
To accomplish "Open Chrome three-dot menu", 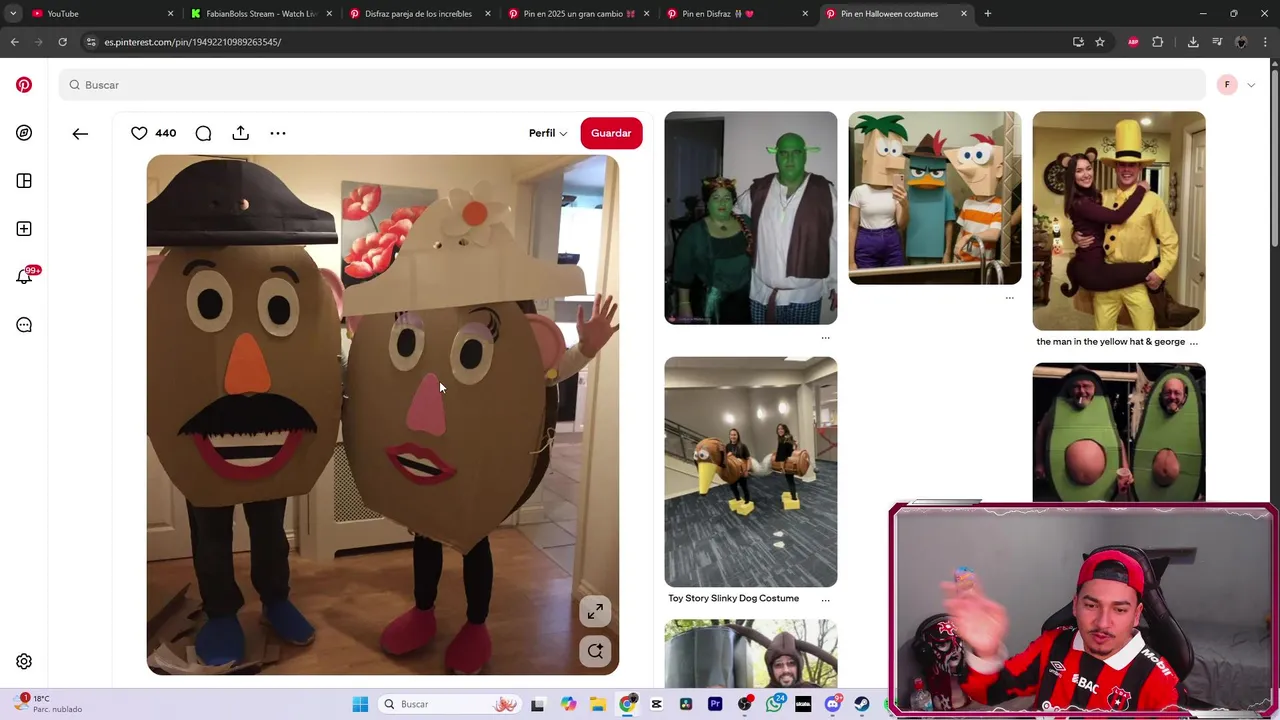I will (1265, 42).
